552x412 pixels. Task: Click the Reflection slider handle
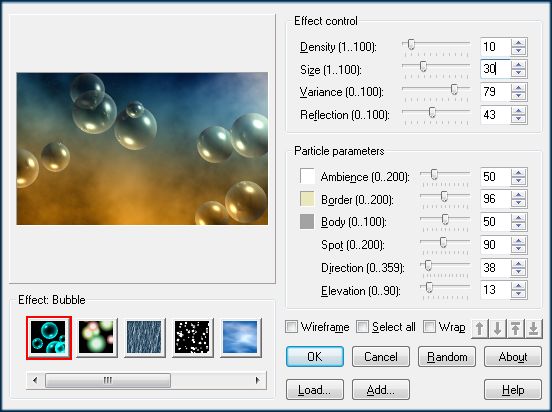[x=432, y=112]
